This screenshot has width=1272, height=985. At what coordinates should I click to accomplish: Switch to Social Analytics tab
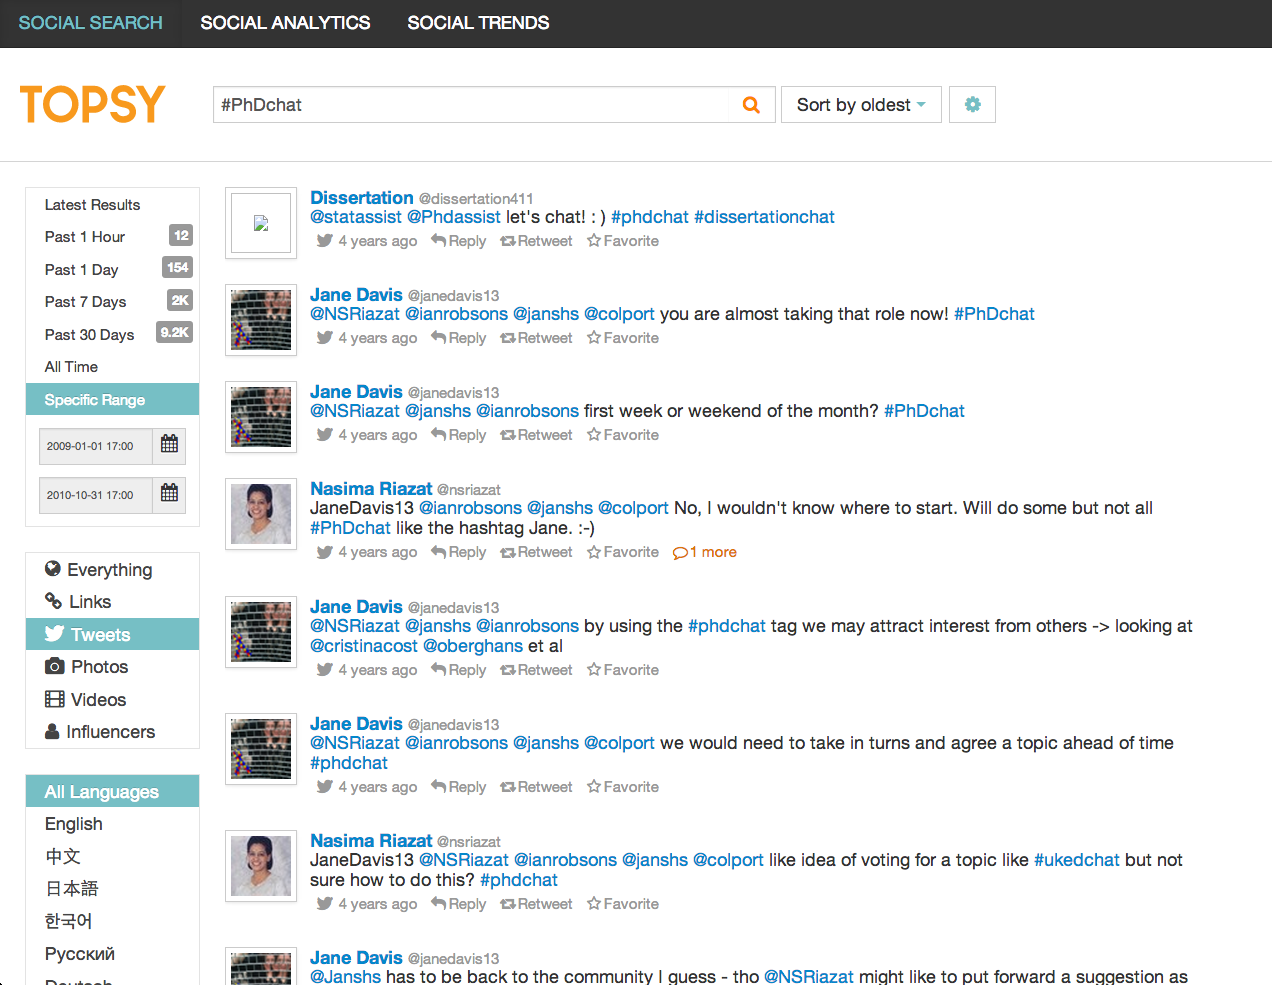point(285,23)
